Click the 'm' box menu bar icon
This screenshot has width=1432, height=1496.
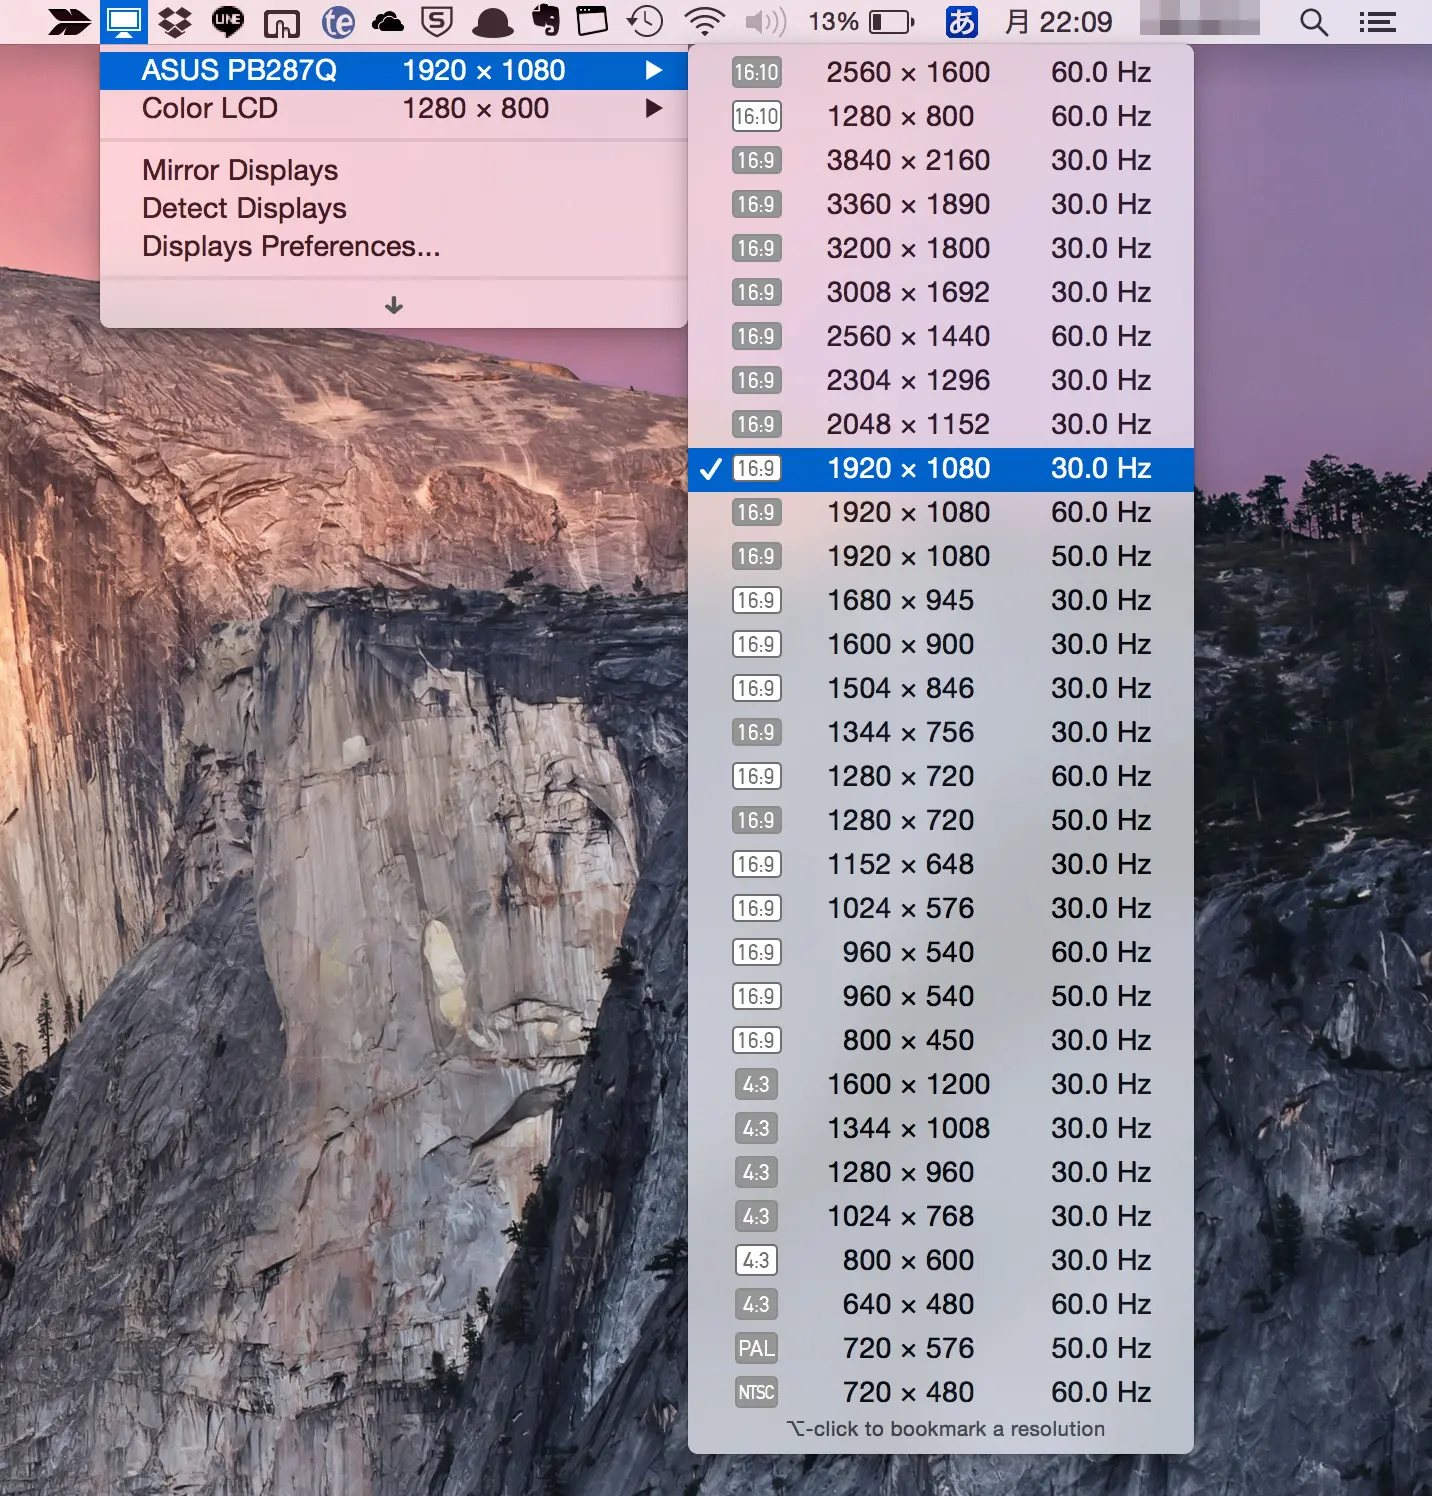pos(282,22)
